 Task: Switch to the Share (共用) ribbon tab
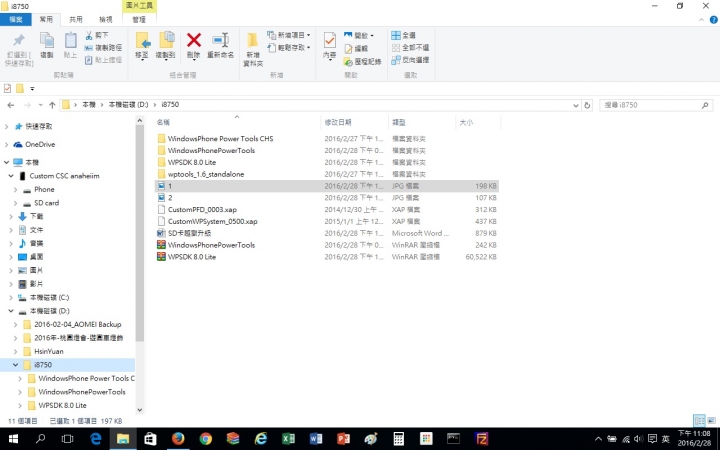[76, 19]
